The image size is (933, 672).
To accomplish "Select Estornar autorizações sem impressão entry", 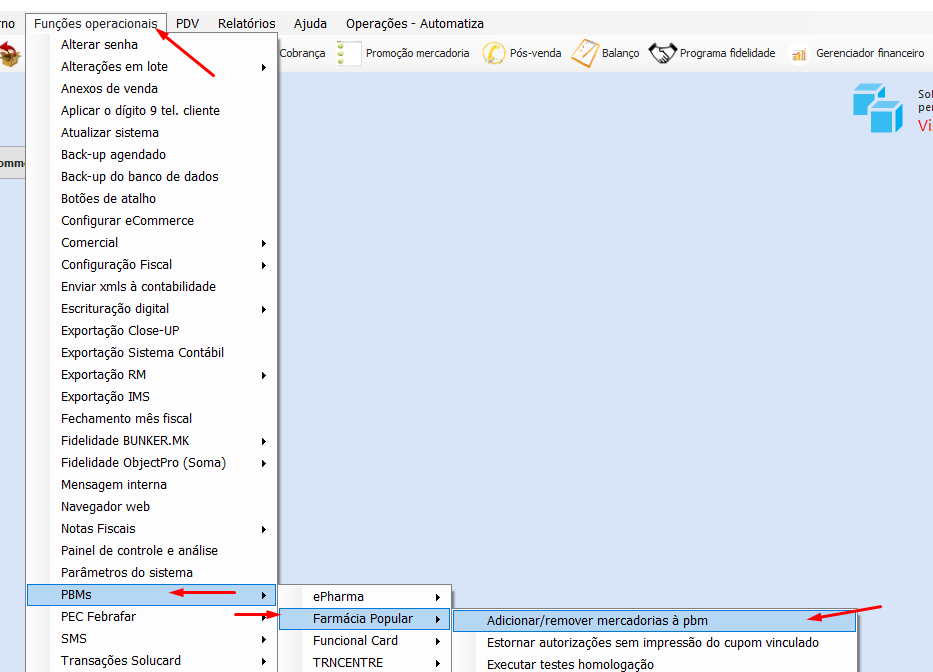I will point(652,643).
